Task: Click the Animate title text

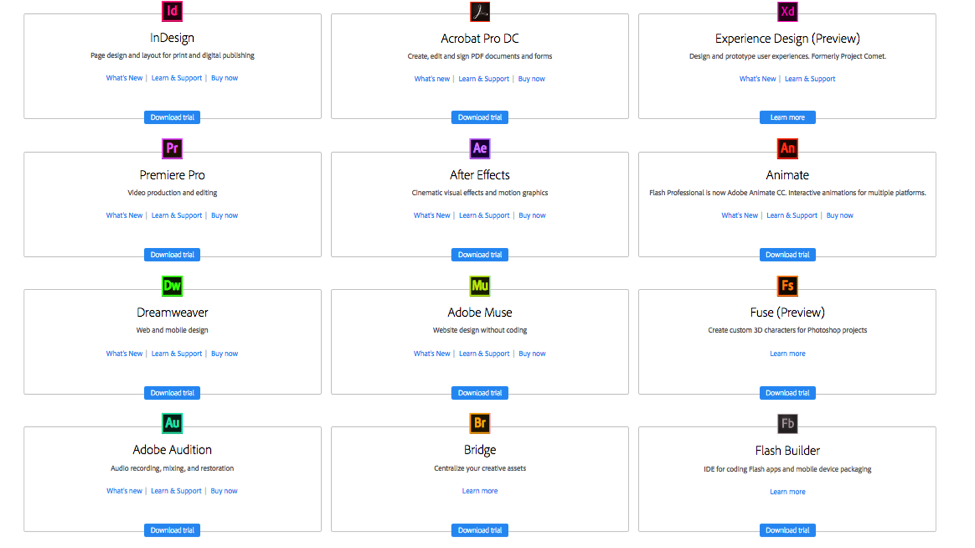Action: click(x=787, y=175)
